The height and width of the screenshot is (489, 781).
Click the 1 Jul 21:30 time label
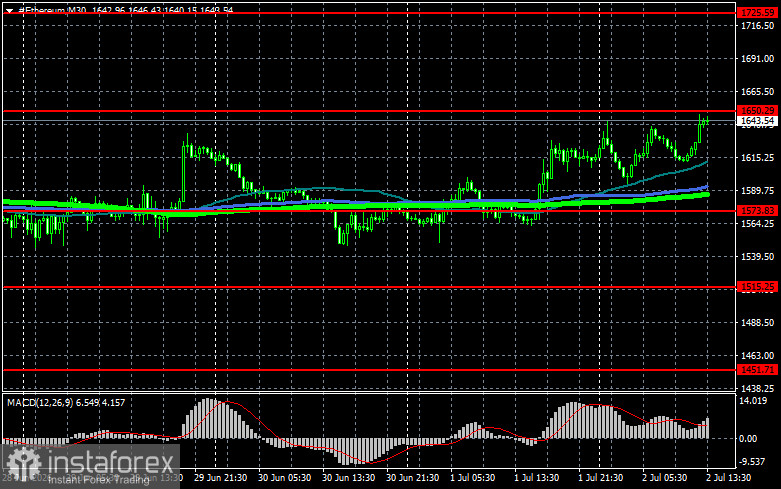(600, 478)
